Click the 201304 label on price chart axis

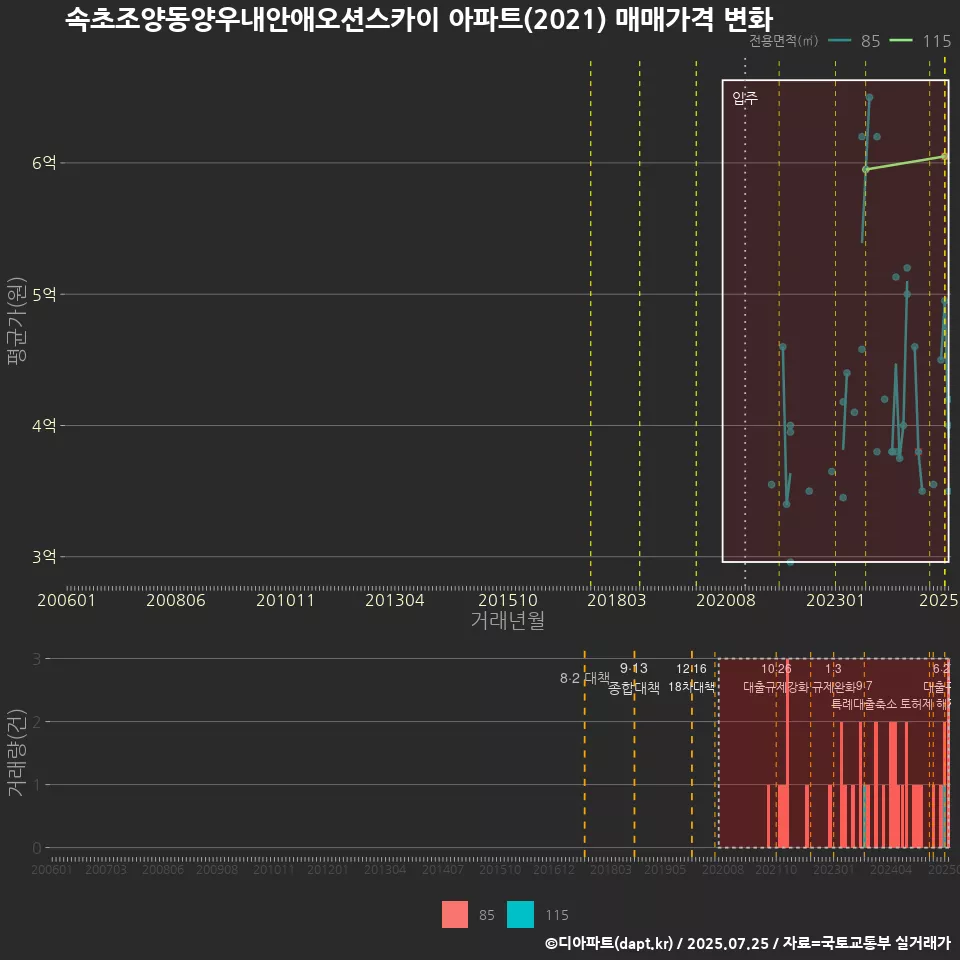tap(394, 600)
